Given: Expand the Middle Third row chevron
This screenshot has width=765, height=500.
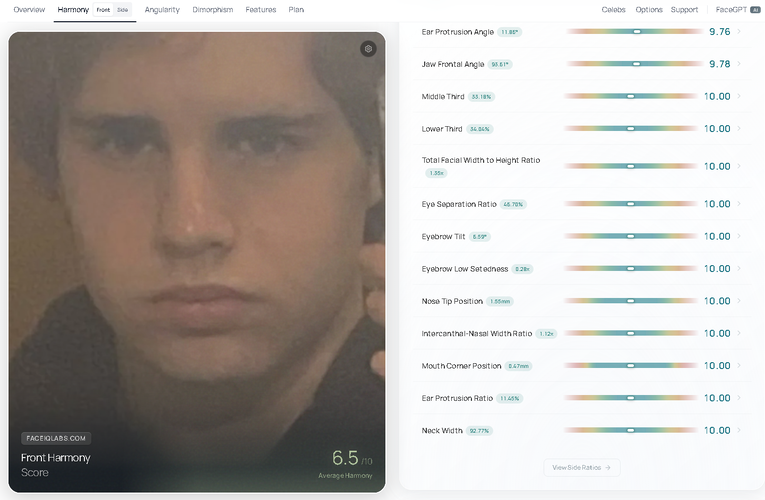Looking at the screenshot, I should coord(739,96).
